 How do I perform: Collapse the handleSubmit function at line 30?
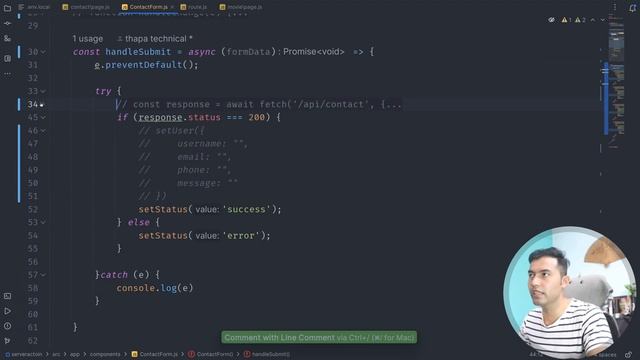click(43, 52)
